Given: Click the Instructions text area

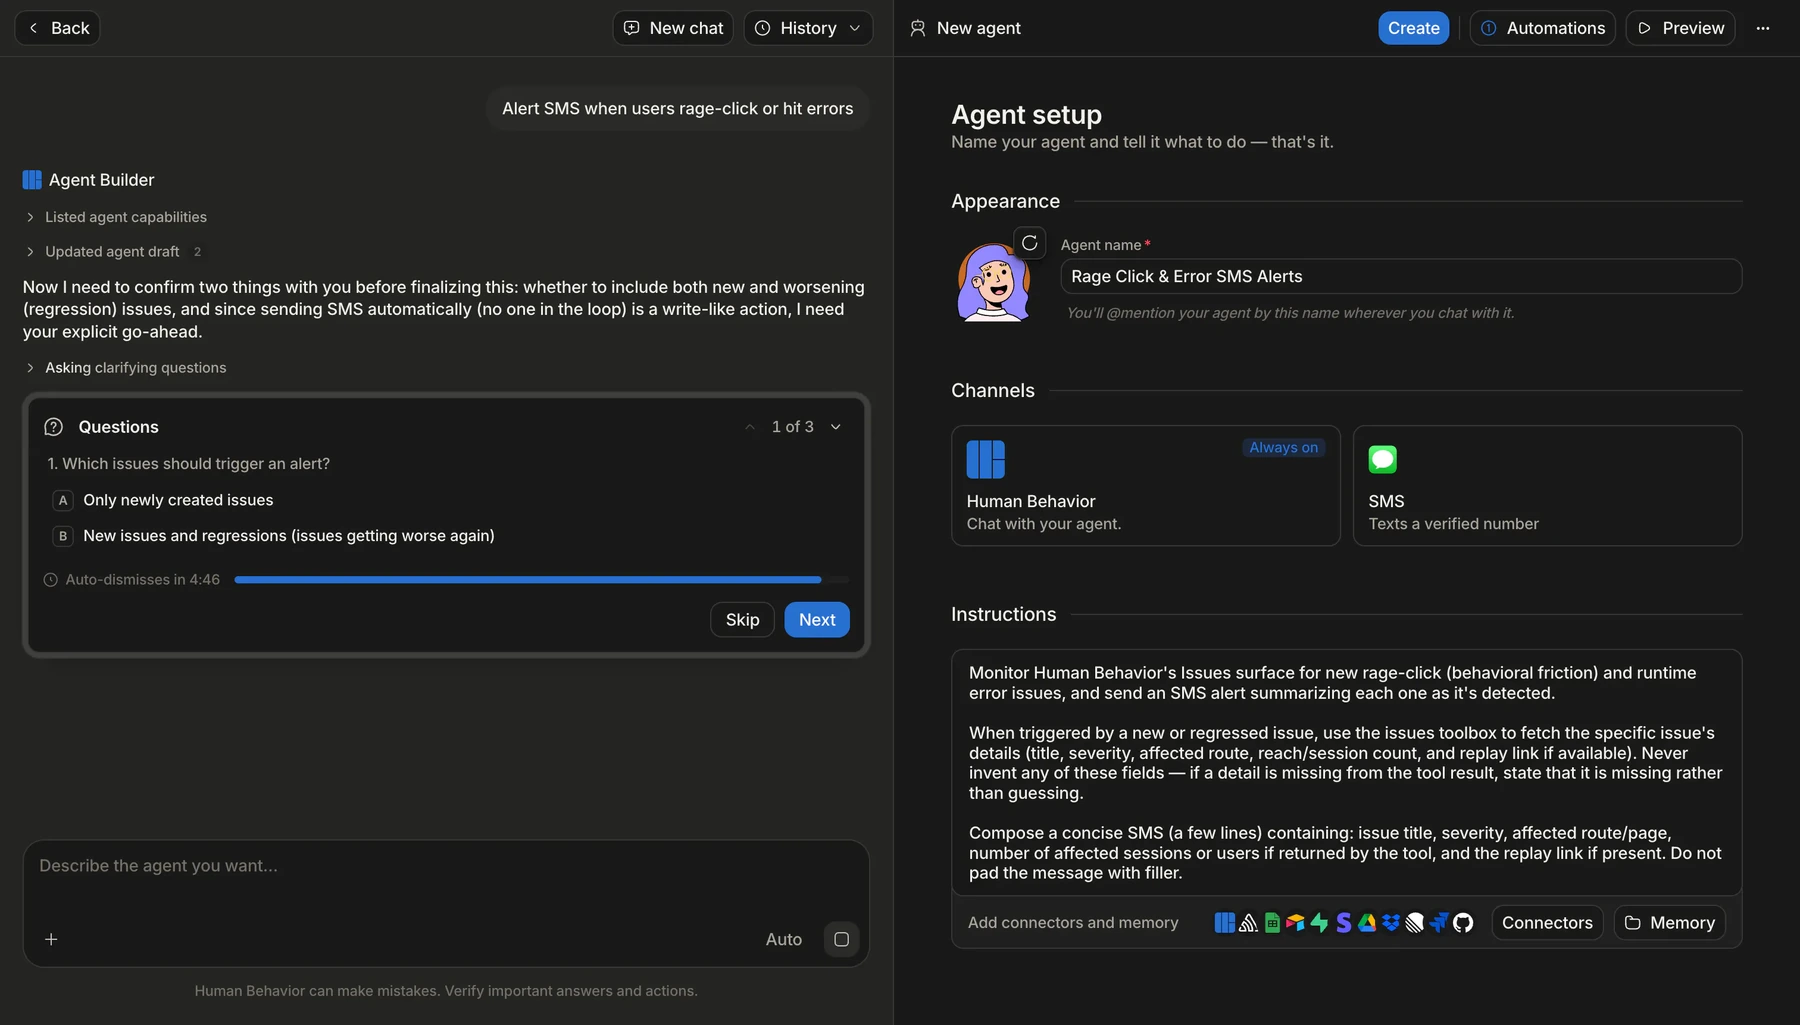Looking at the screenshot, I should click(1346, 773).
